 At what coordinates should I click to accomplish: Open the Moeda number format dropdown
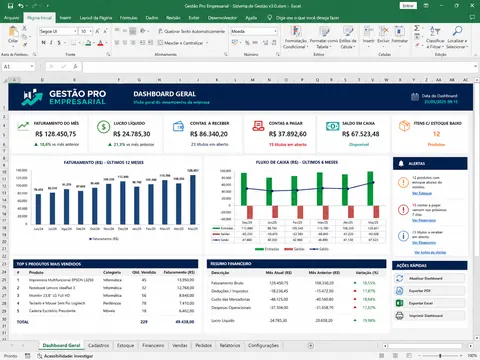pos(275,31)
